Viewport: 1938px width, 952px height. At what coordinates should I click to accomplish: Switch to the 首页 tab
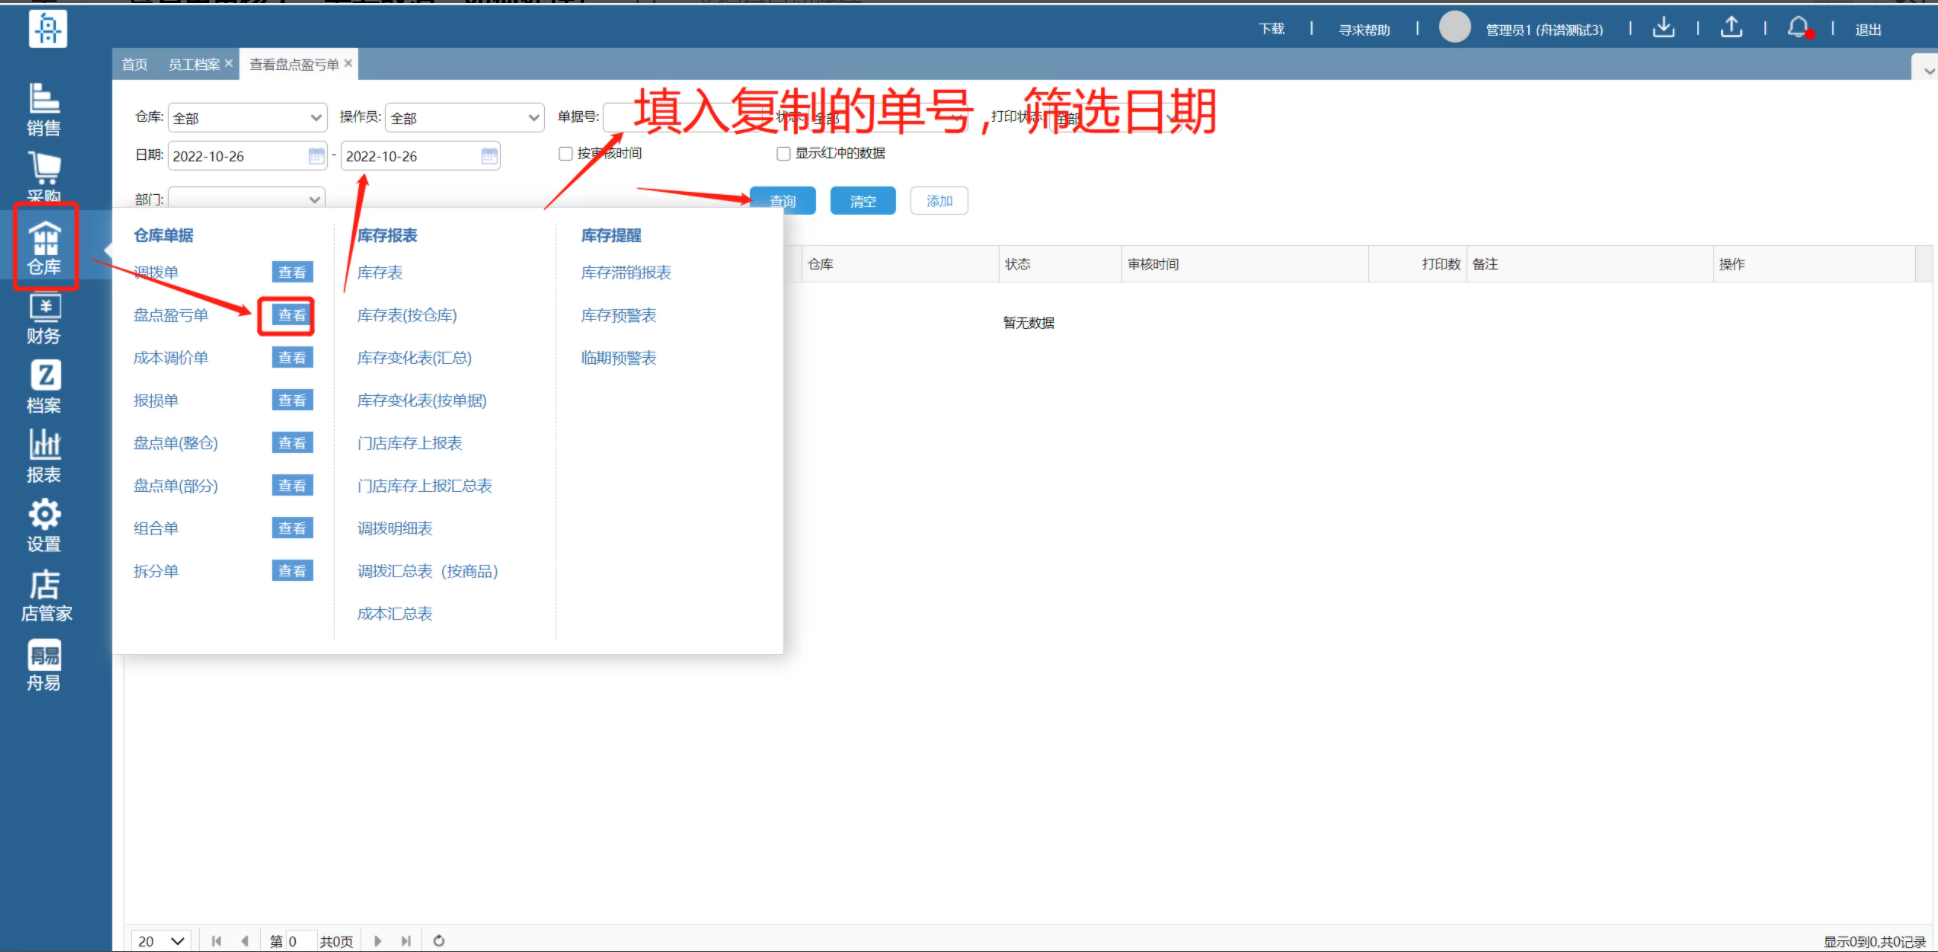[135, 65]
